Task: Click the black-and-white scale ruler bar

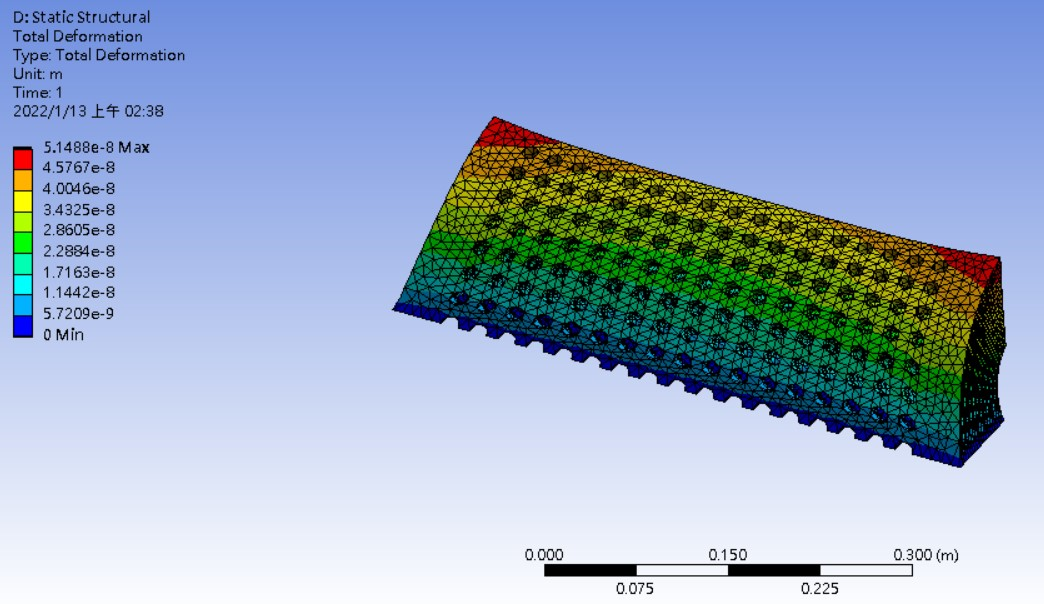Action: pyautogui.click(x=728, y=571)
